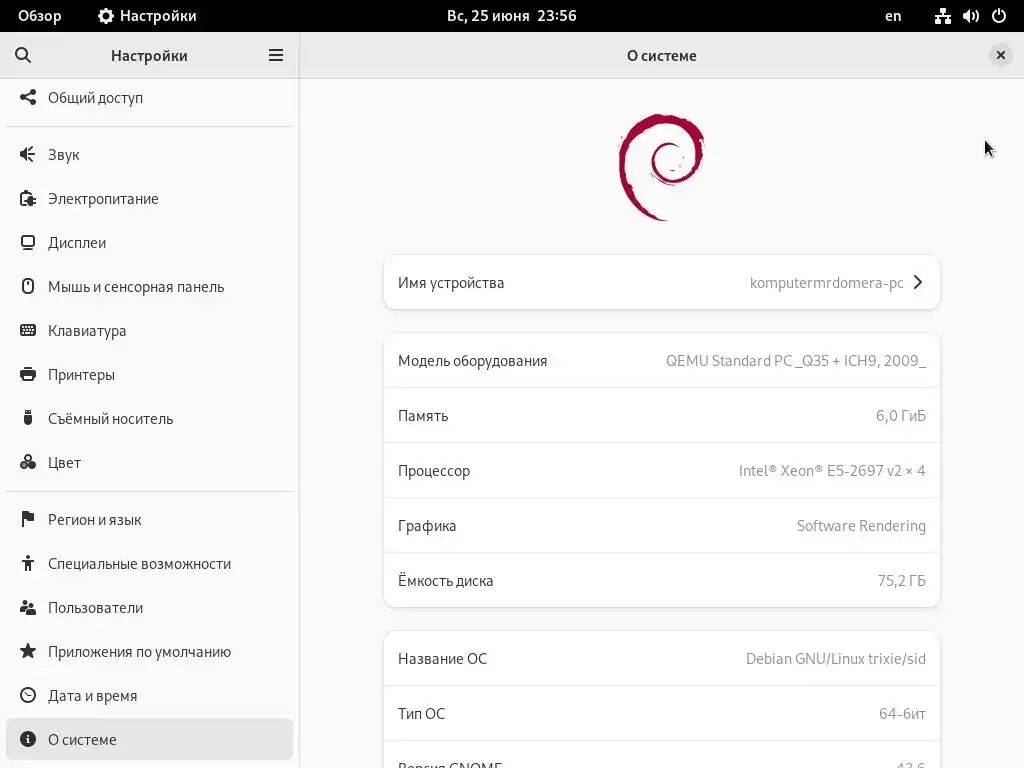Open Электропитание settings panel
The height and width of the screenshot is (768, 1024).
pos(150,199)
